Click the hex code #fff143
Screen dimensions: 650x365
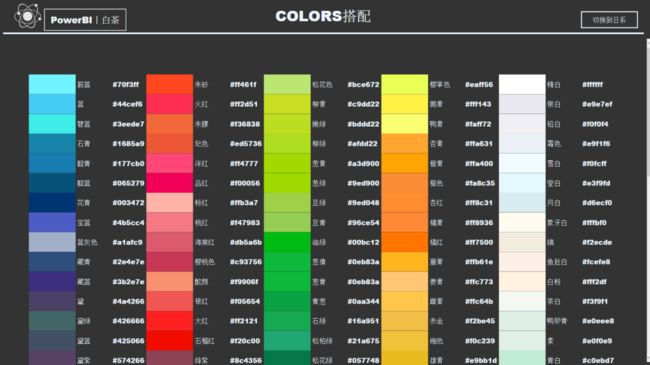pos(478,104)
